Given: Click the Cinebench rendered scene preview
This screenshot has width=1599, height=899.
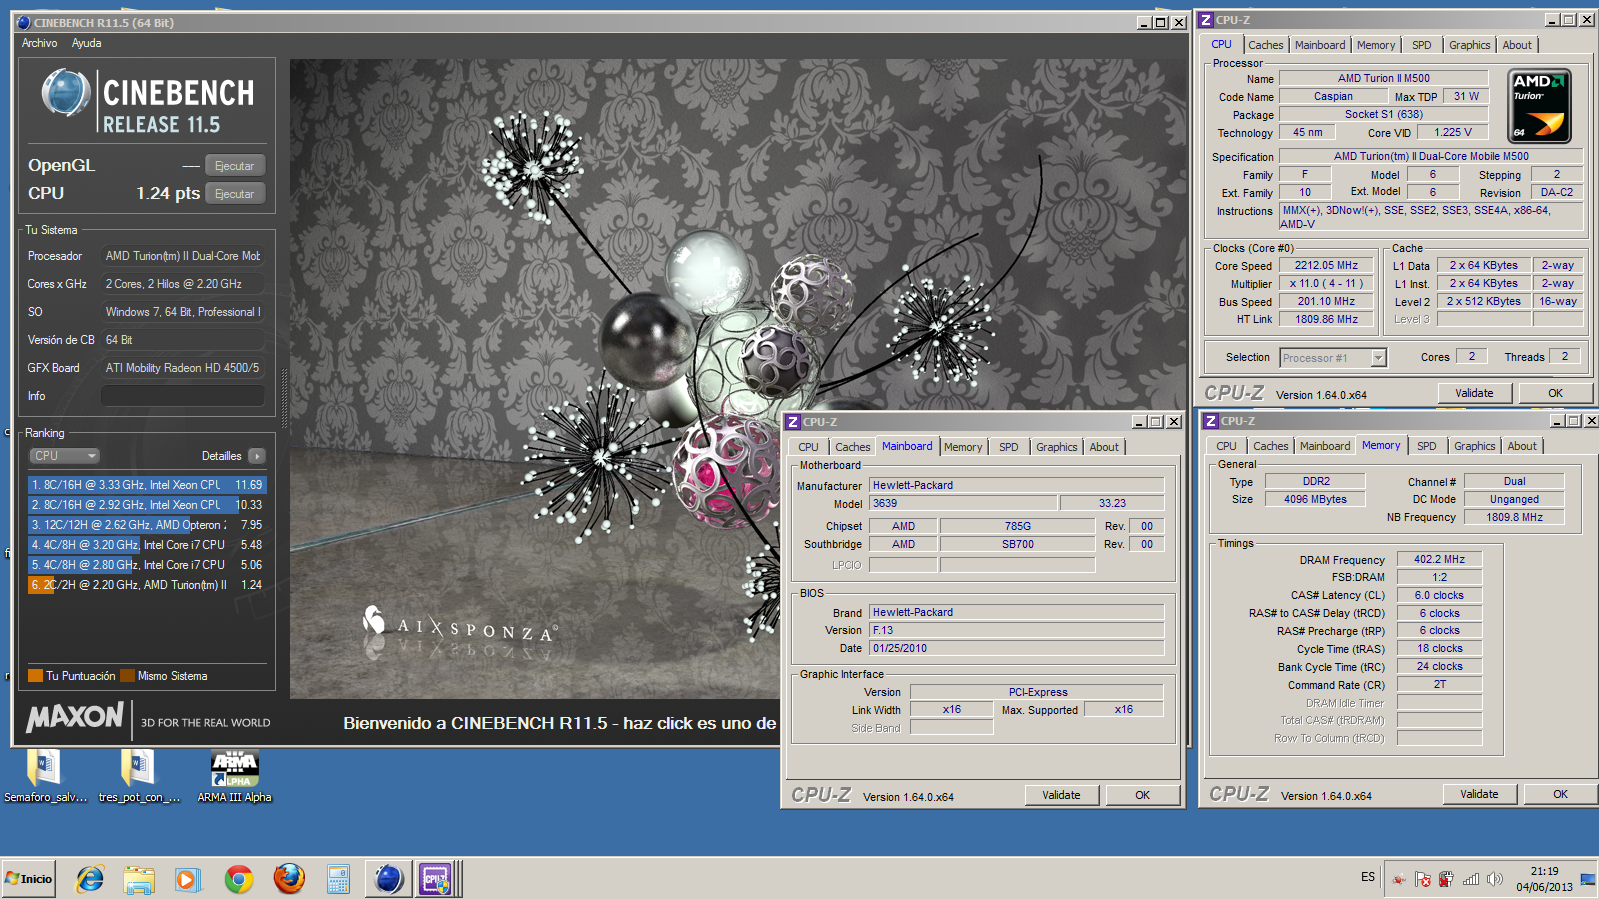Looking at the screenshot, I should [x=739, y=378].
